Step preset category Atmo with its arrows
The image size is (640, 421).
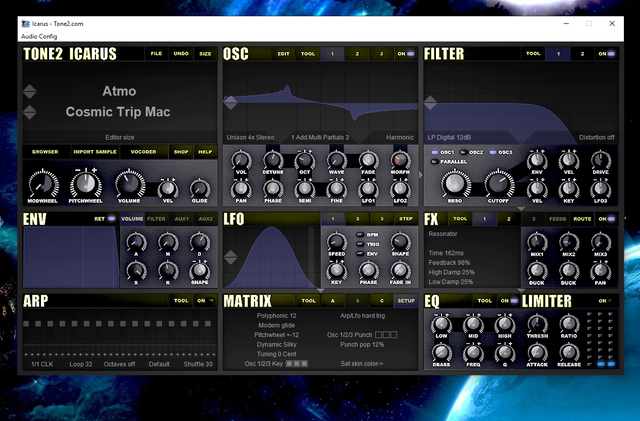click(x=29, y=91)
